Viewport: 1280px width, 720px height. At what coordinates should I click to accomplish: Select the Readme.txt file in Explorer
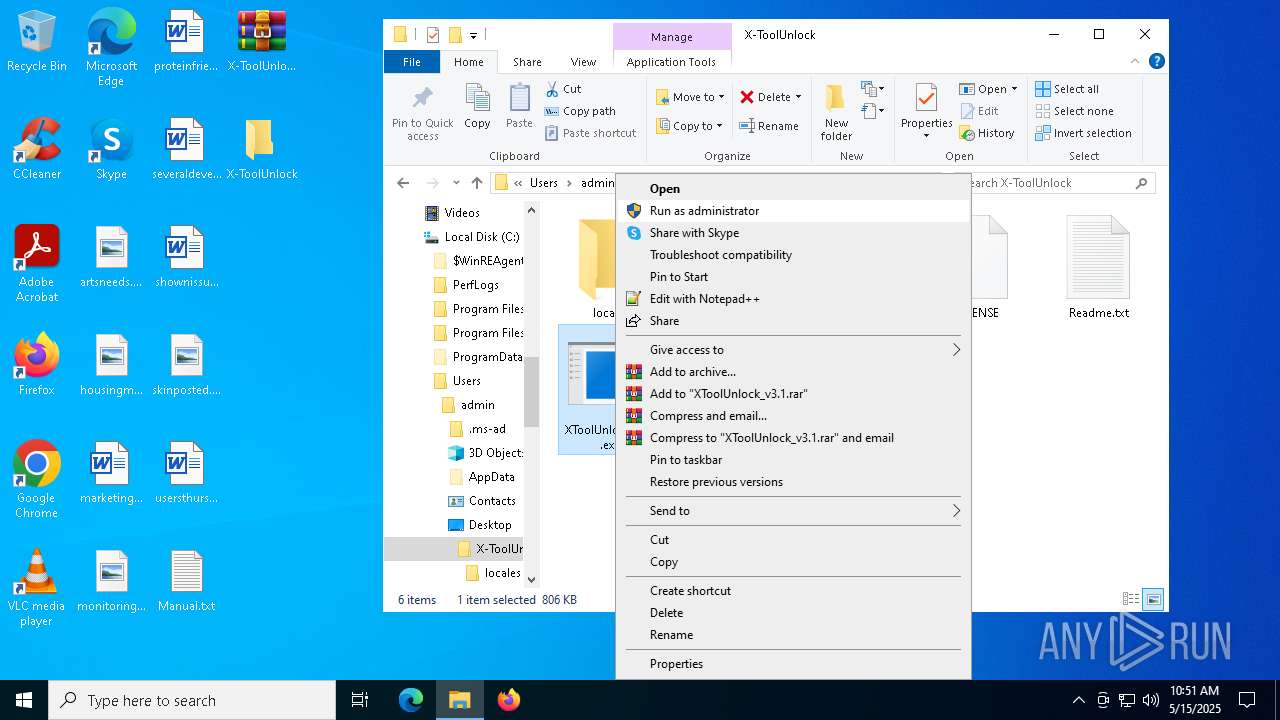[x=1098, y=267]
